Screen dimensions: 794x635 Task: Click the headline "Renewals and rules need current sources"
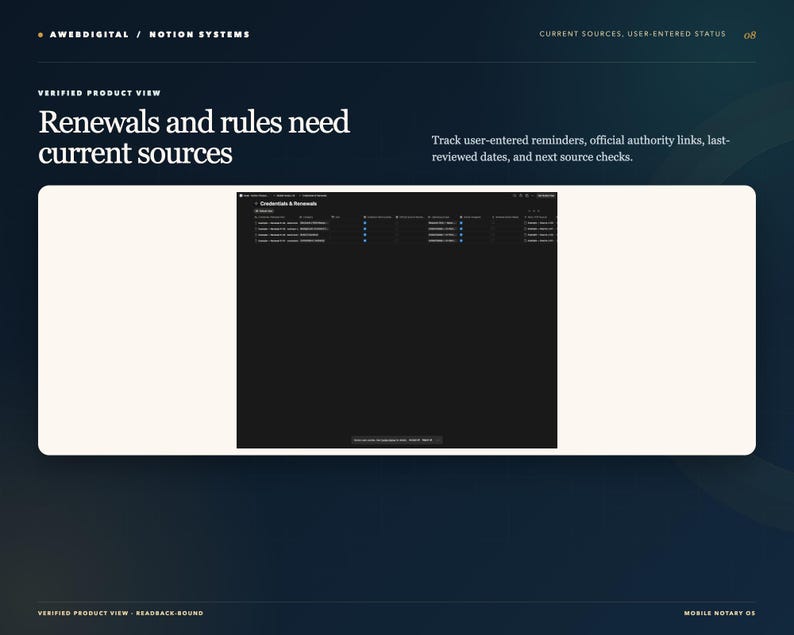pyautogui.click(x=194, y=137)
